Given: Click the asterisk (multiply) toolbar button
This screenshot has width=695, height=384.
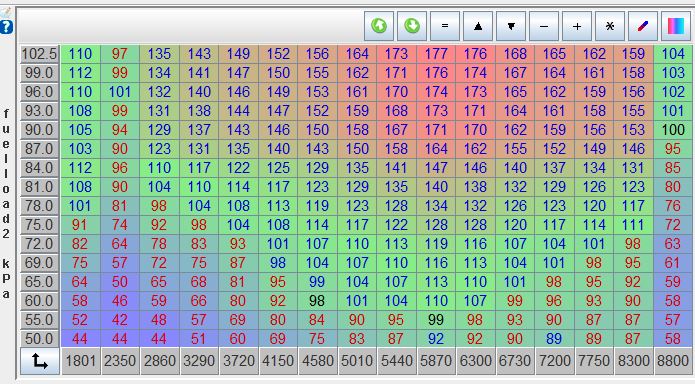Looking at the screenshot, I should pos(610,26).
